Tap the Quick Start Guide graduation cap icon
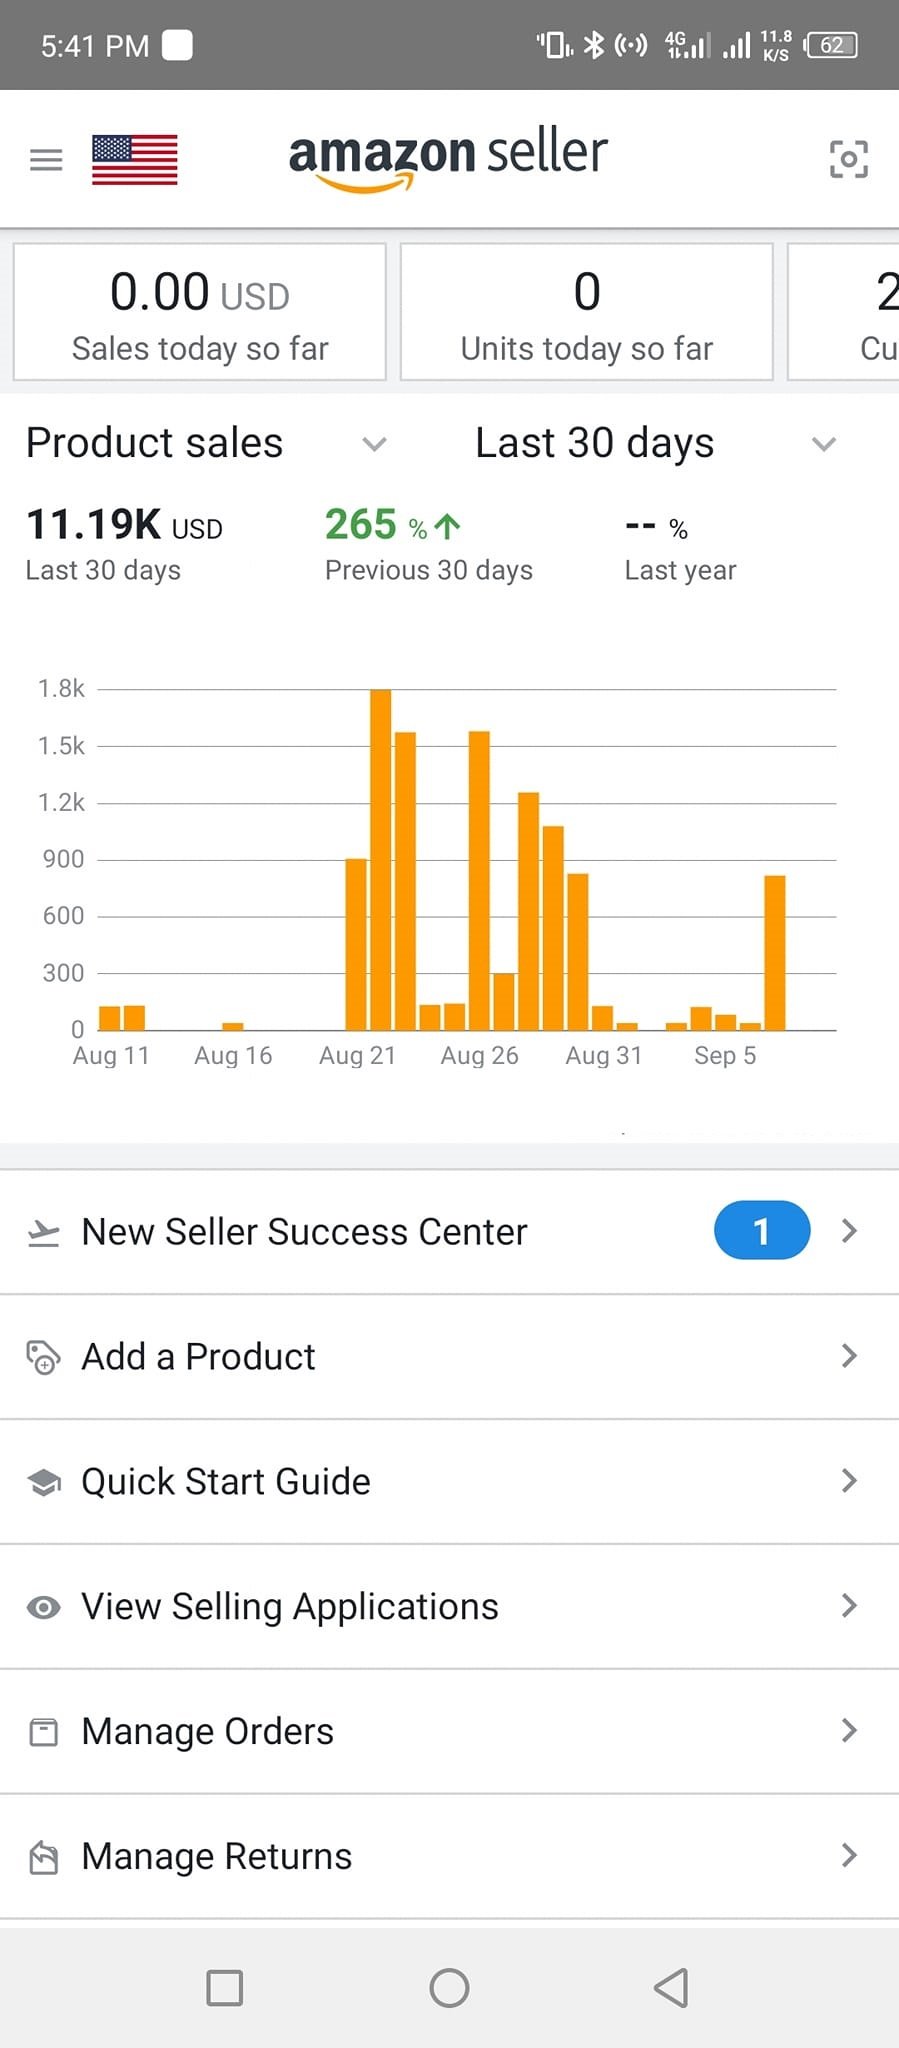Viewport: 899px width, 2048px height. 43,1482
